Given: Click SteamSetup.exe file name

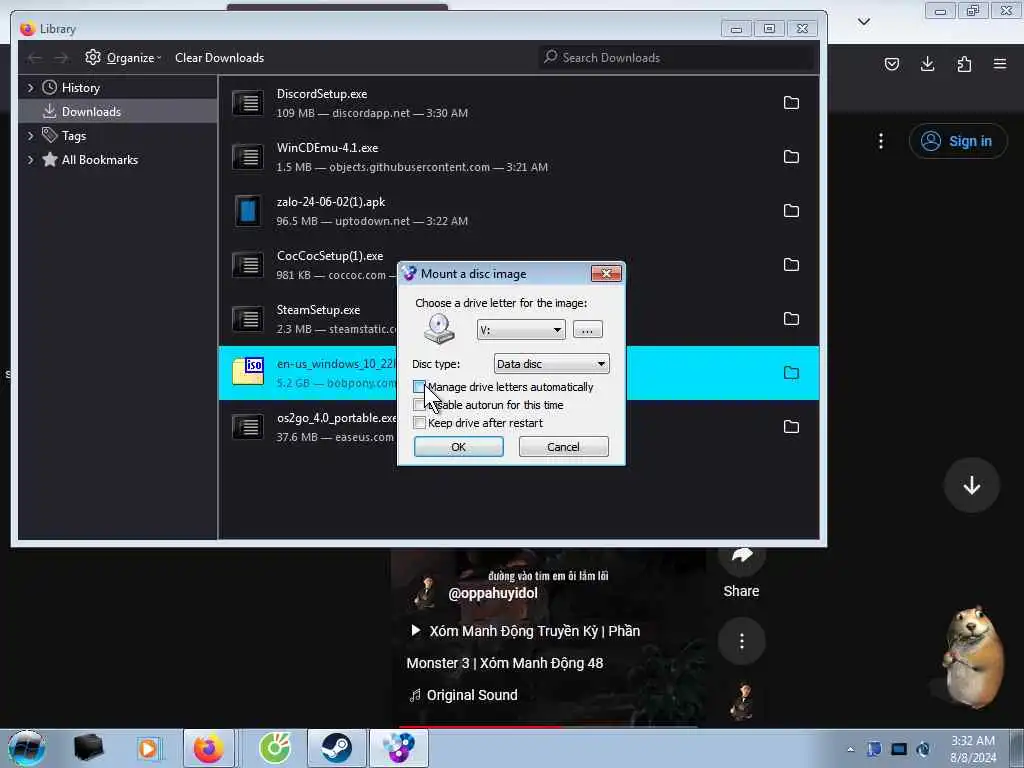Looking at the screenshot, I should pos(318,310).
